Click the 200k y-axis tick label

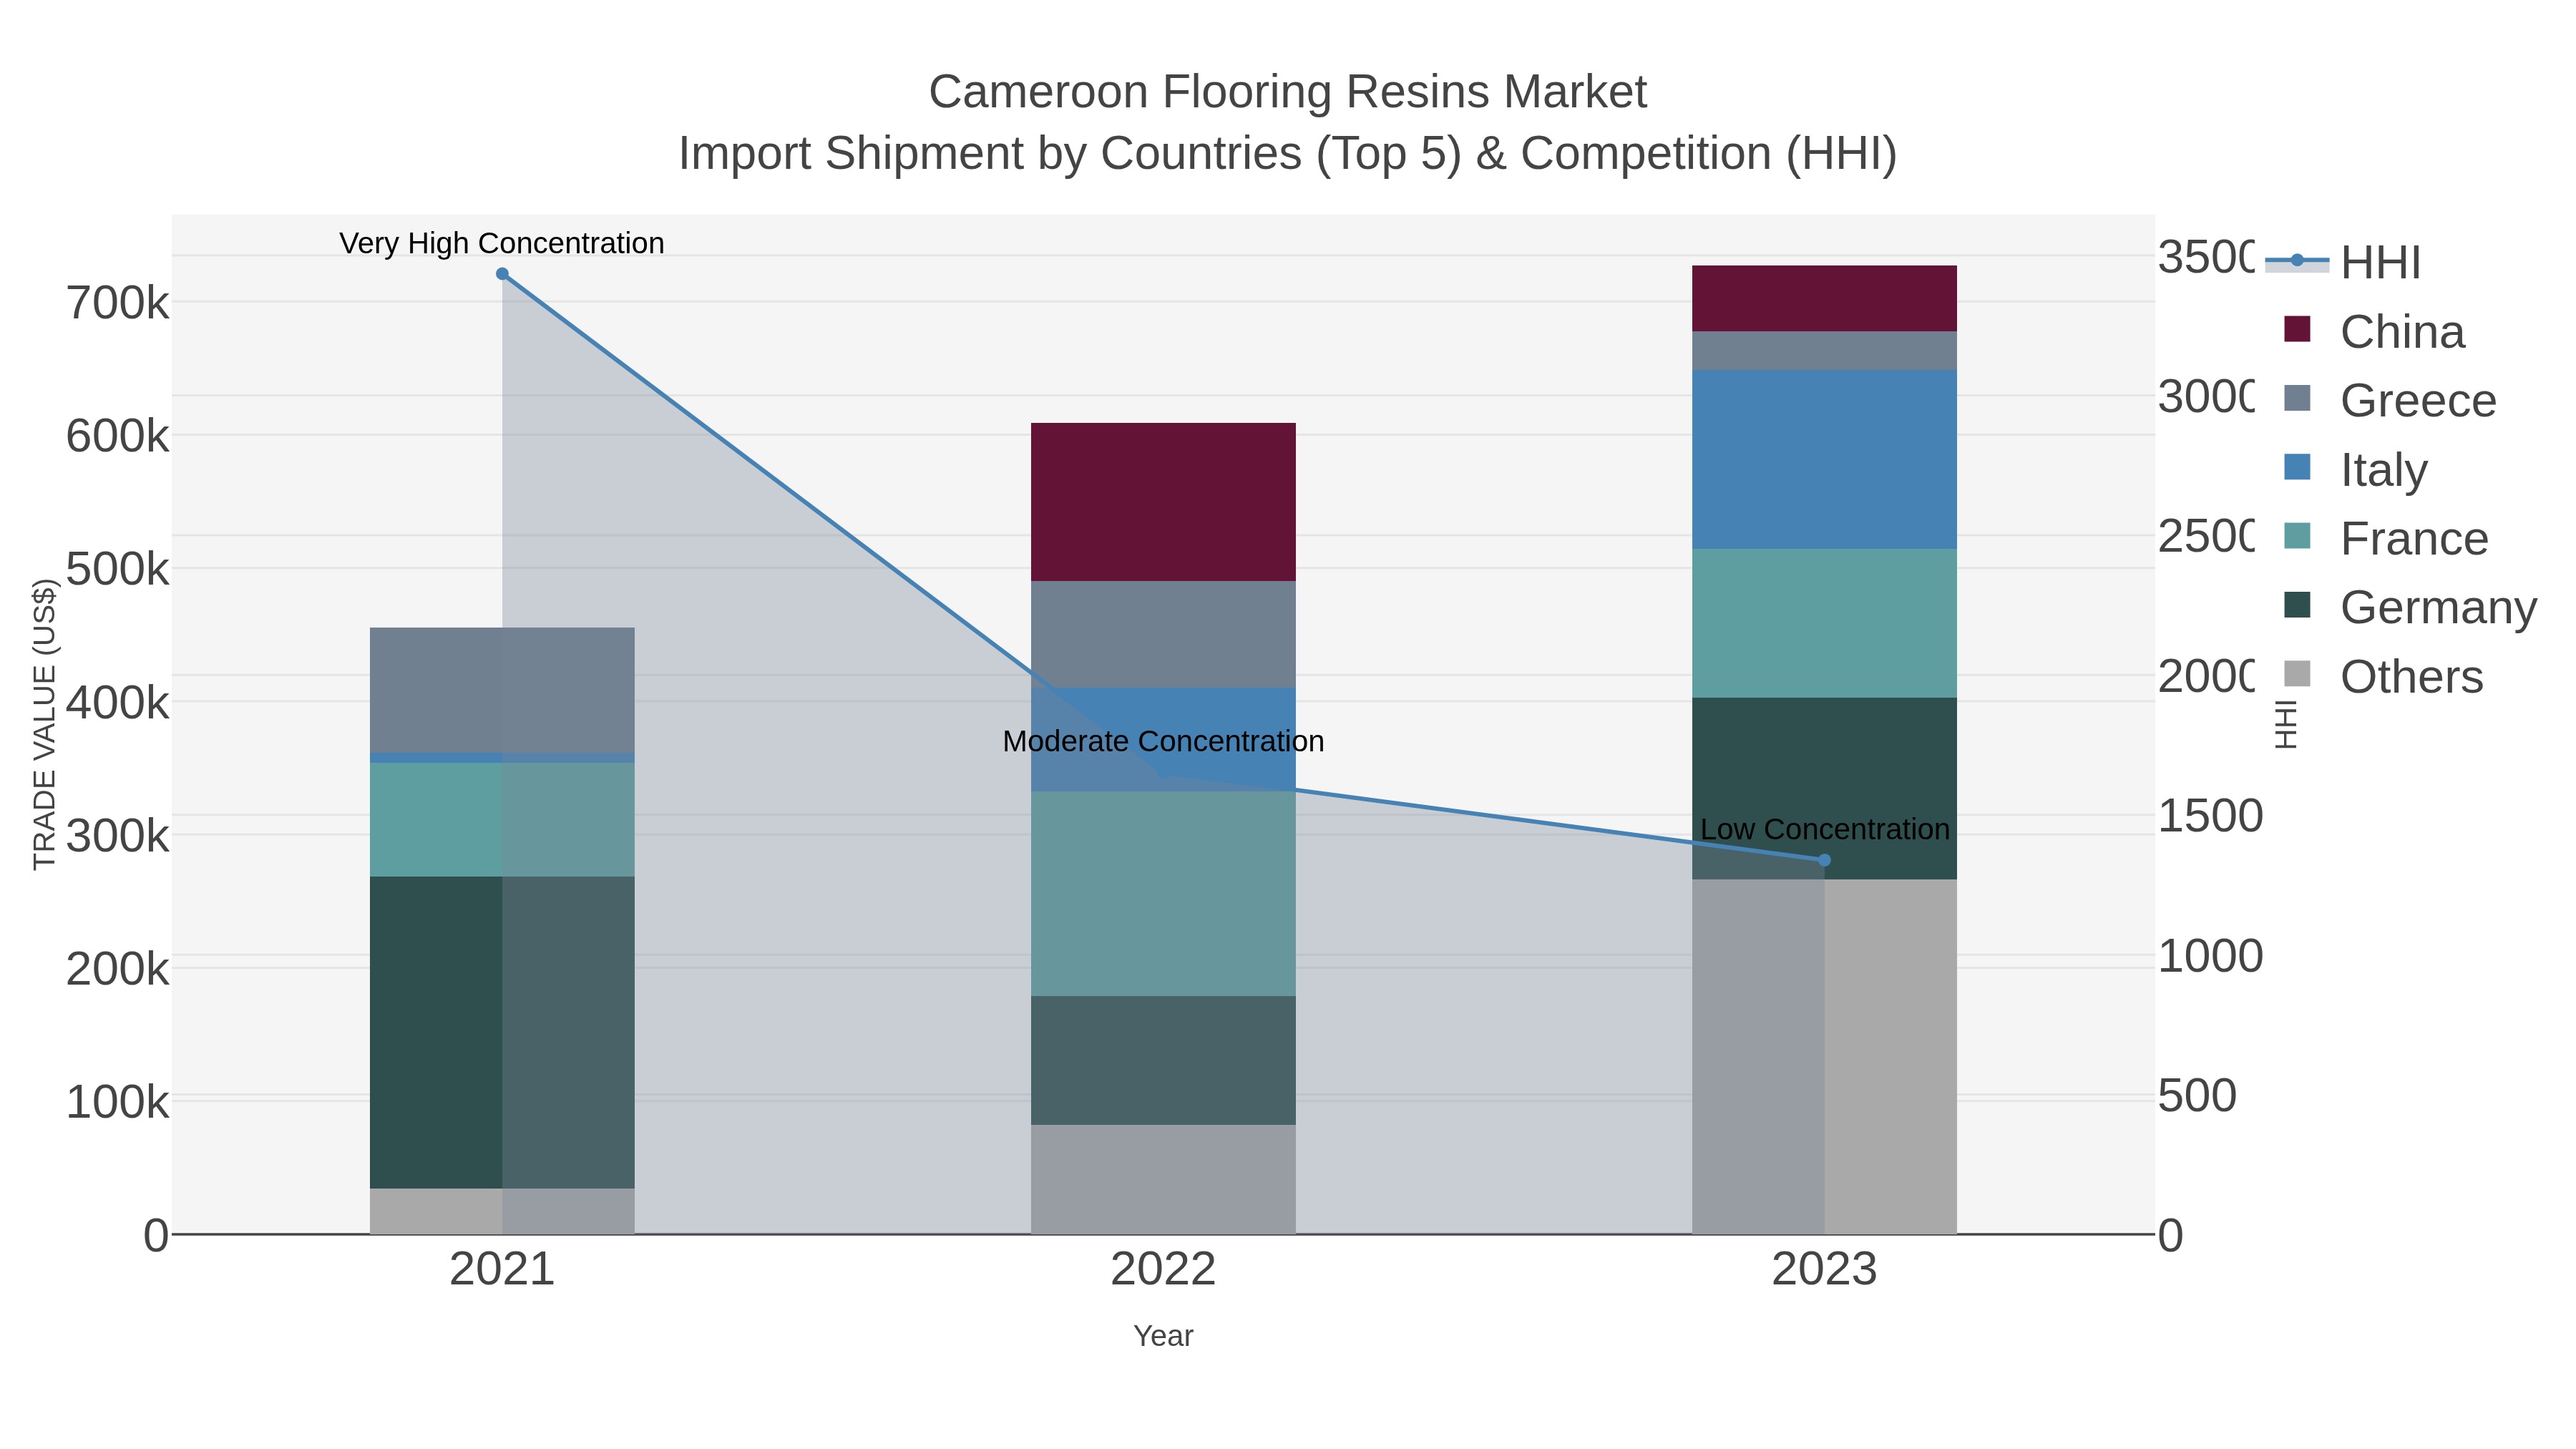[118, 969]
